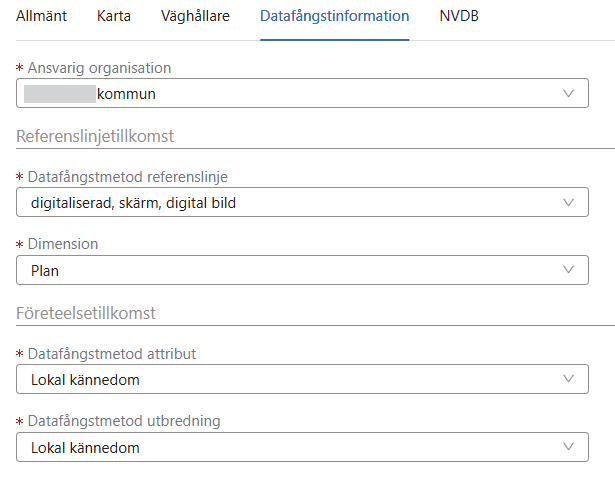Click the Ansvarig organisation chevron arrow
615x477 pixels.
pyautogui.click(x=569, y=94)
